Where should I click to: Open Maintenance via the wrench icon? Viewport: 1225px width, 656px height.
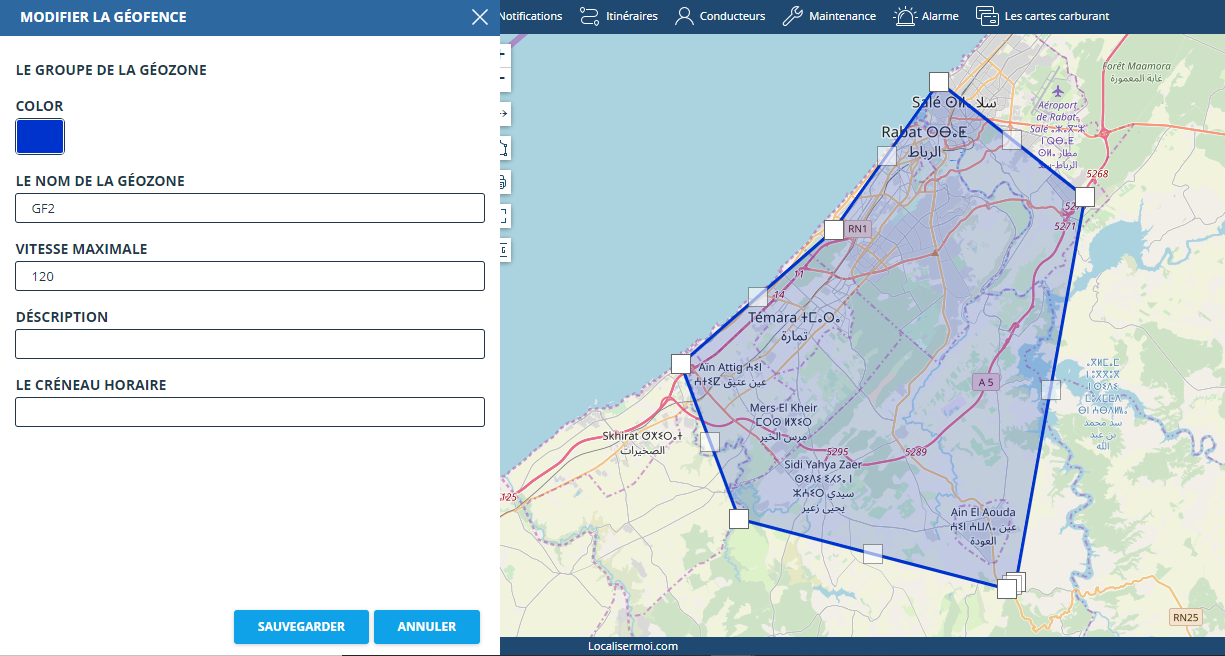point(792,16)
